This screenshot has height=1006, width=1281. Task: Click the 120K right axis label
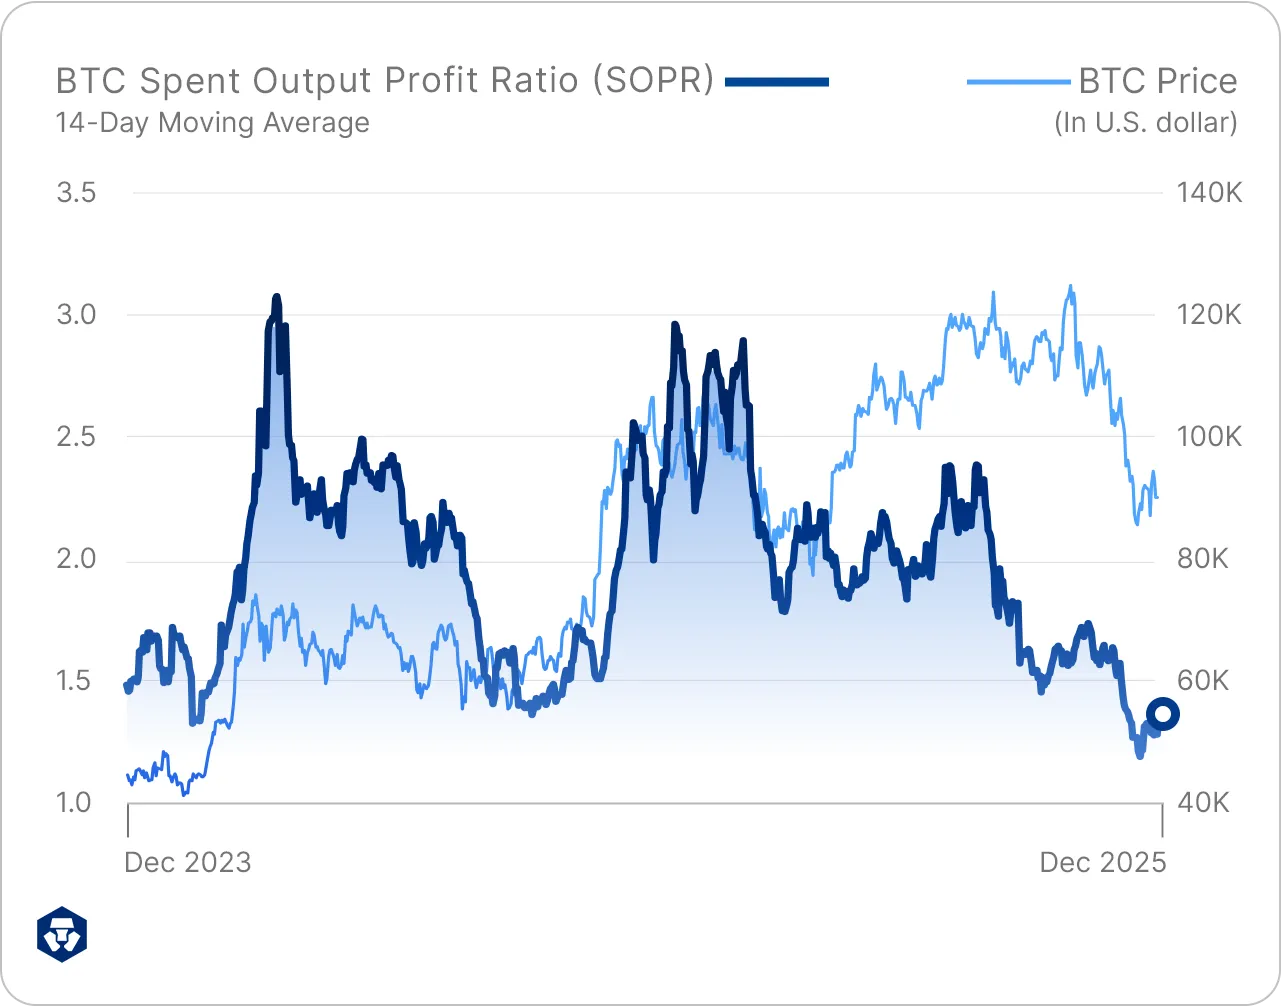(x=1209, y=315)
